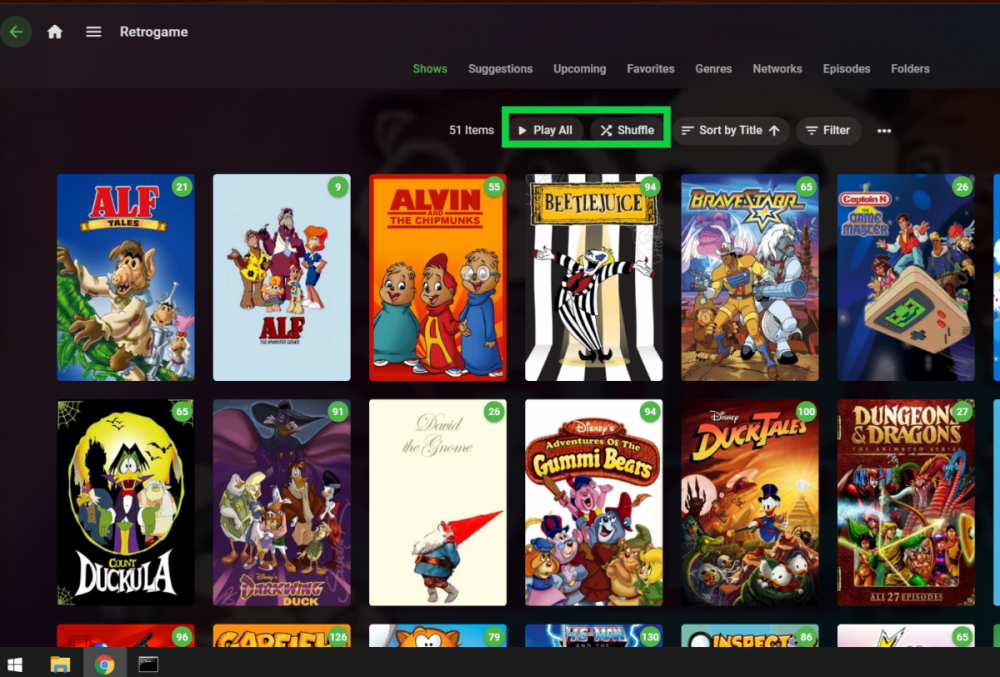Click the 21 episode badge on ALF Tales
Screen dimensions: 1000x677
pyautogui.click(x=182, y=187)
